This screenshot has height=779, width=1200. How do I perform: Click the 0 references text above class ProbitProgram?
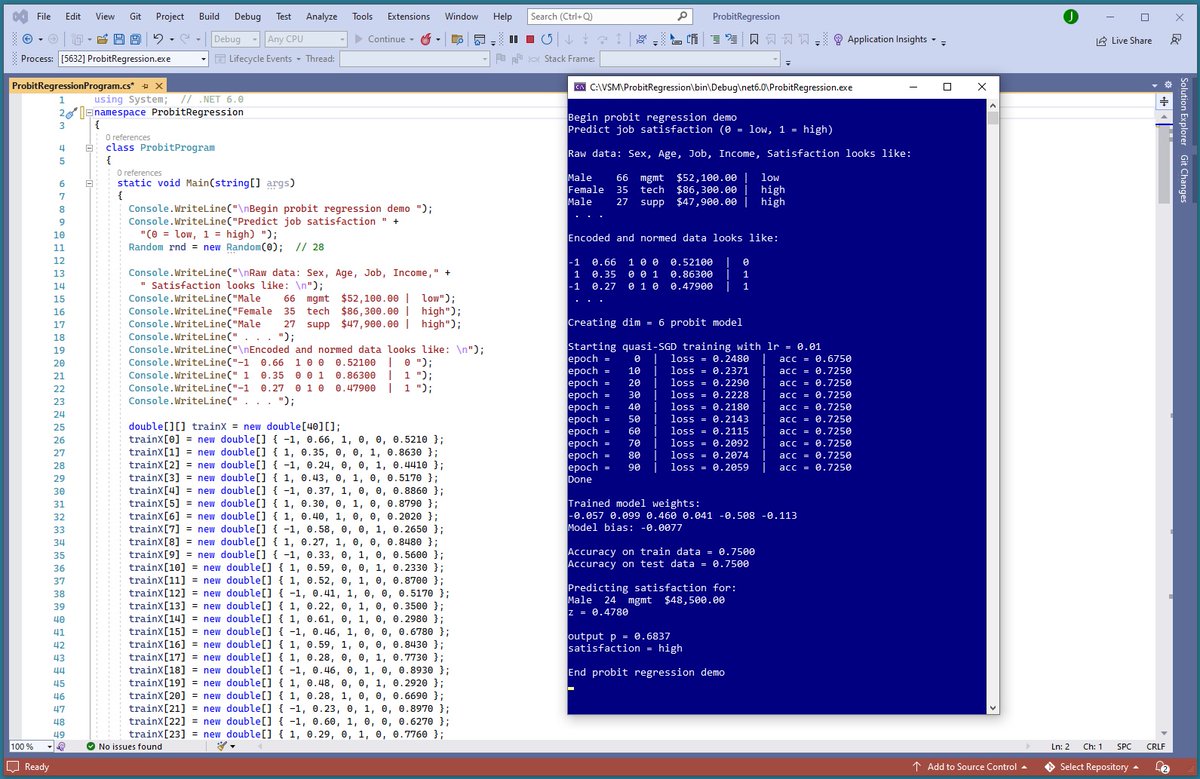[126, 137]
